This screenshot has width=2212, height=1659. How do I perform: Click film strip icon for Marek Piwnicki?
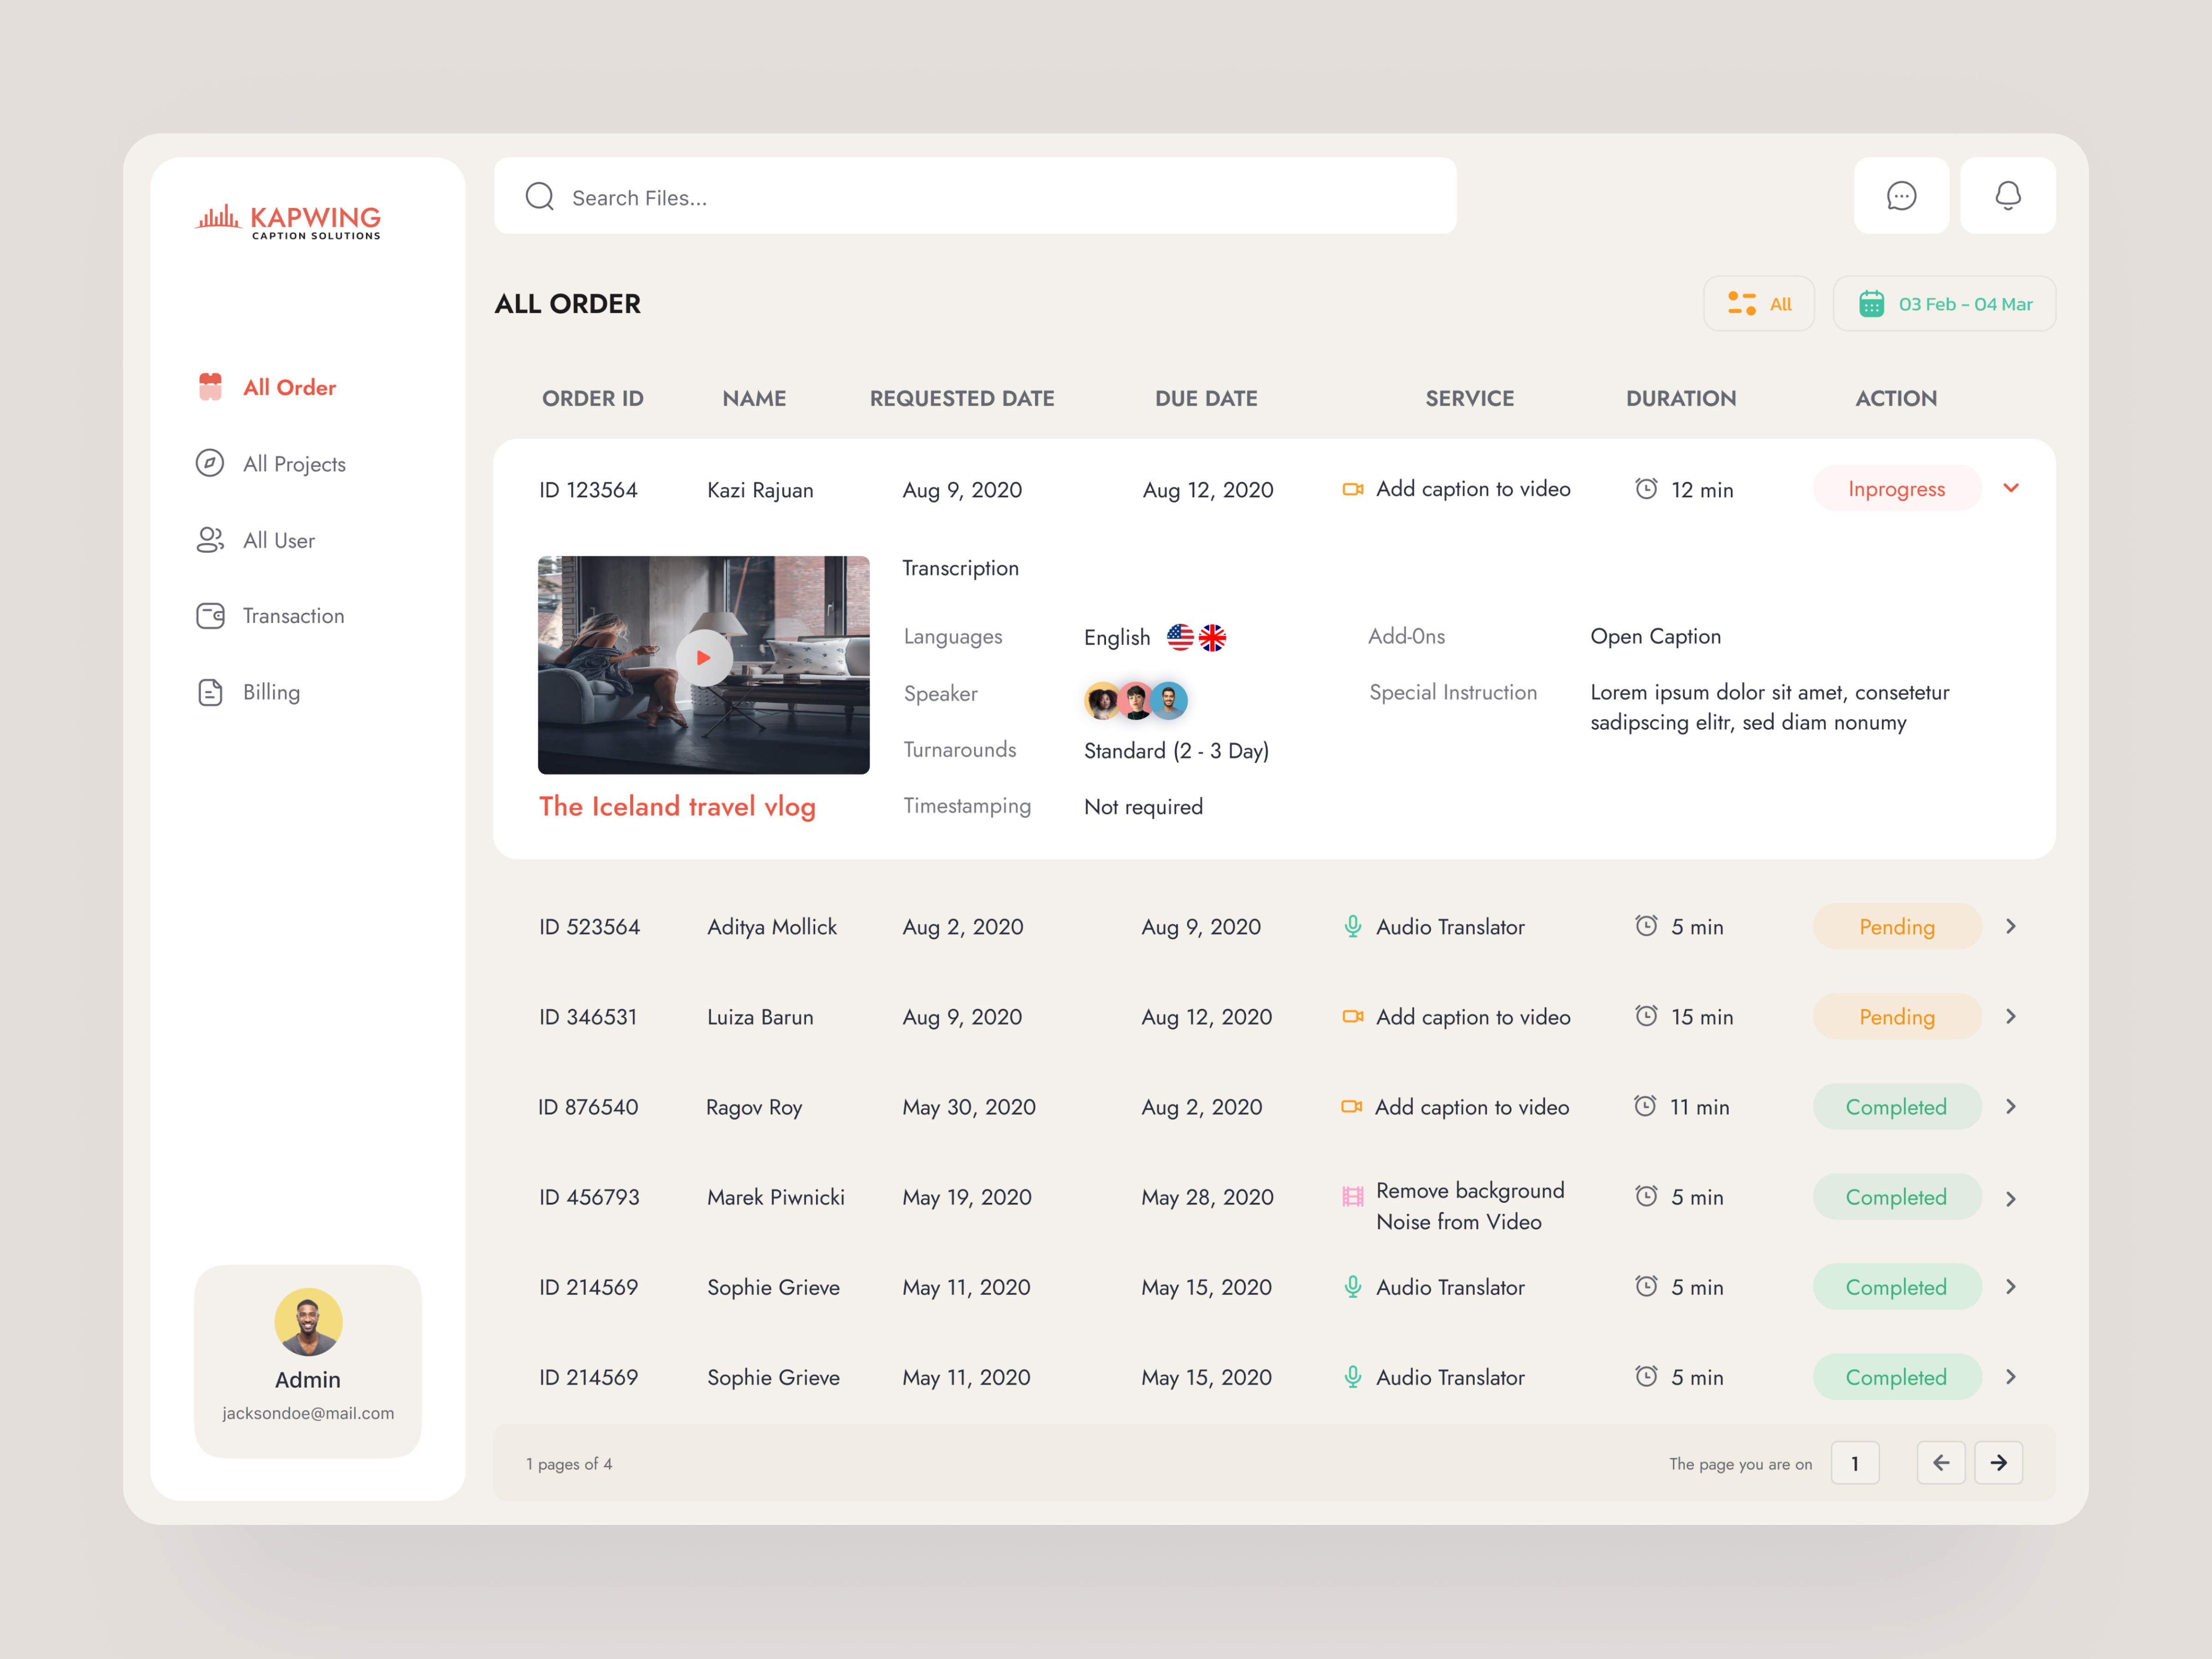[1353, 1196]
